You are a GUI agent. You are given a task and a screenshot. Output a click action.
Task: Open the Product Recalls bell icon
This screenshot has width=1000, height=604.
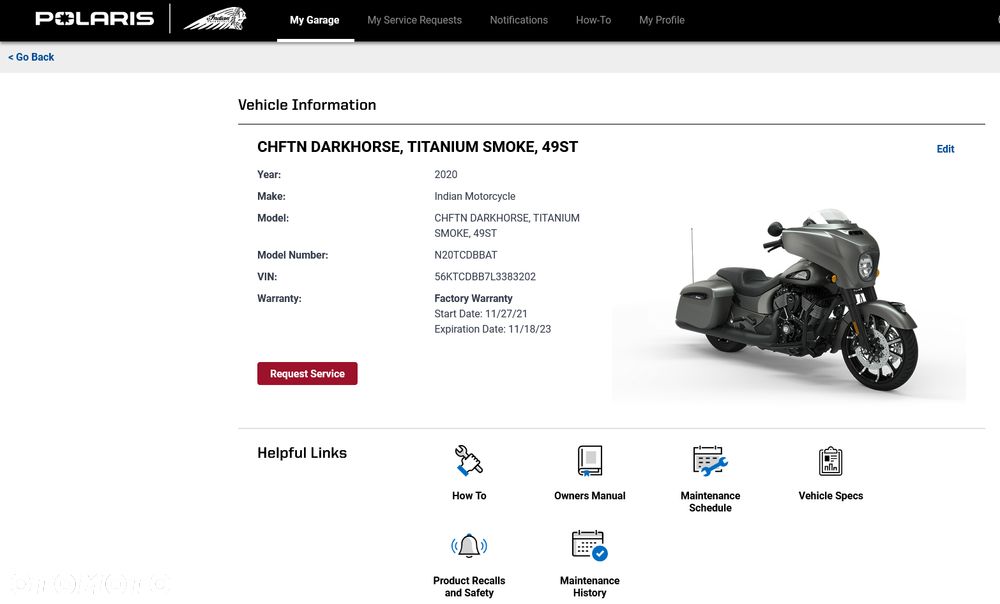469,545
